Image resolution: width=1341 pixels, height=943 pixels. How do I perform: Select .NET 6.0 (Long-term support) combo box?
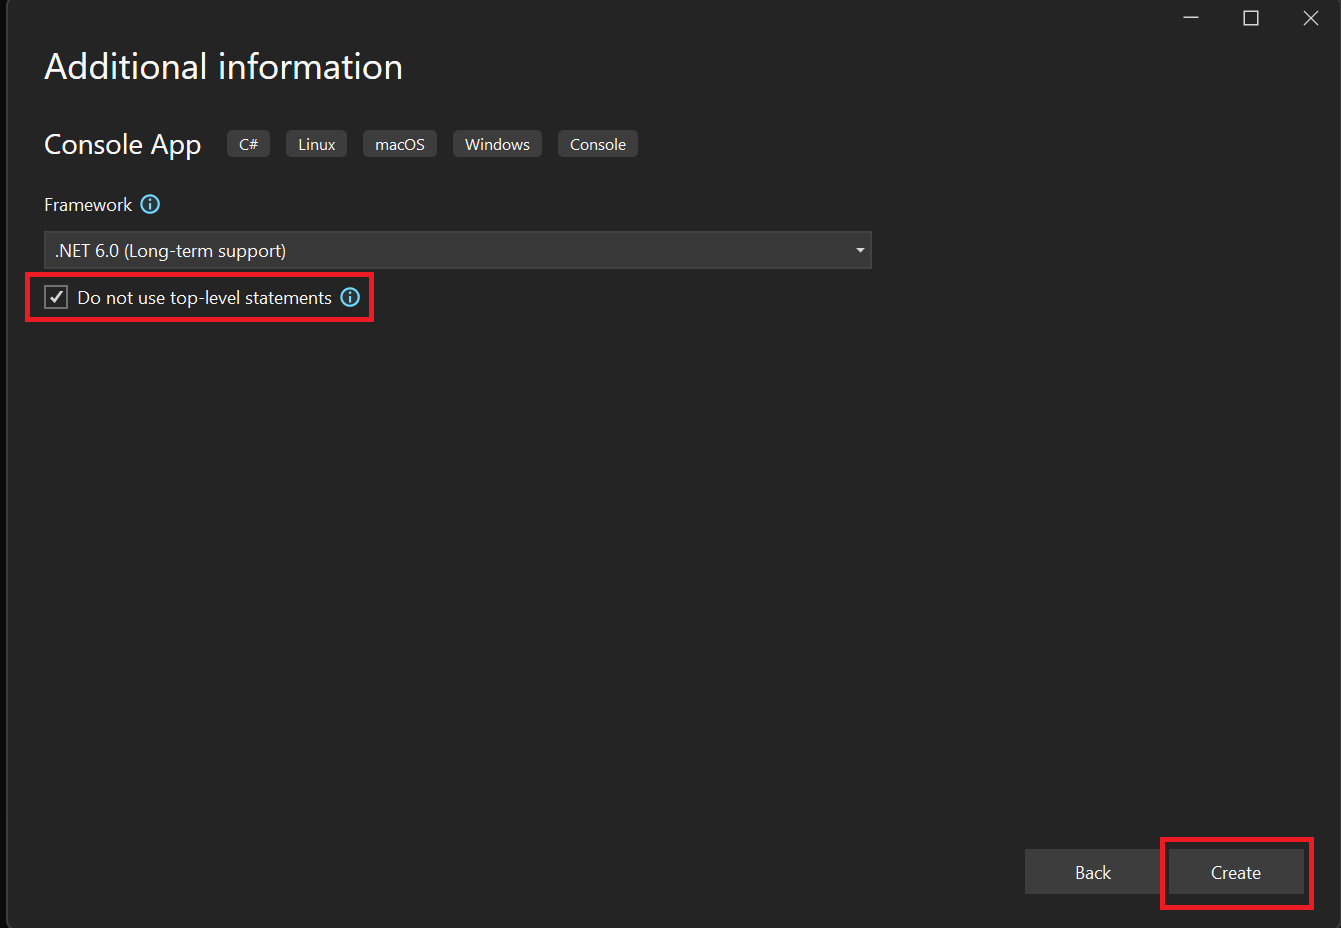click(457, 249)
